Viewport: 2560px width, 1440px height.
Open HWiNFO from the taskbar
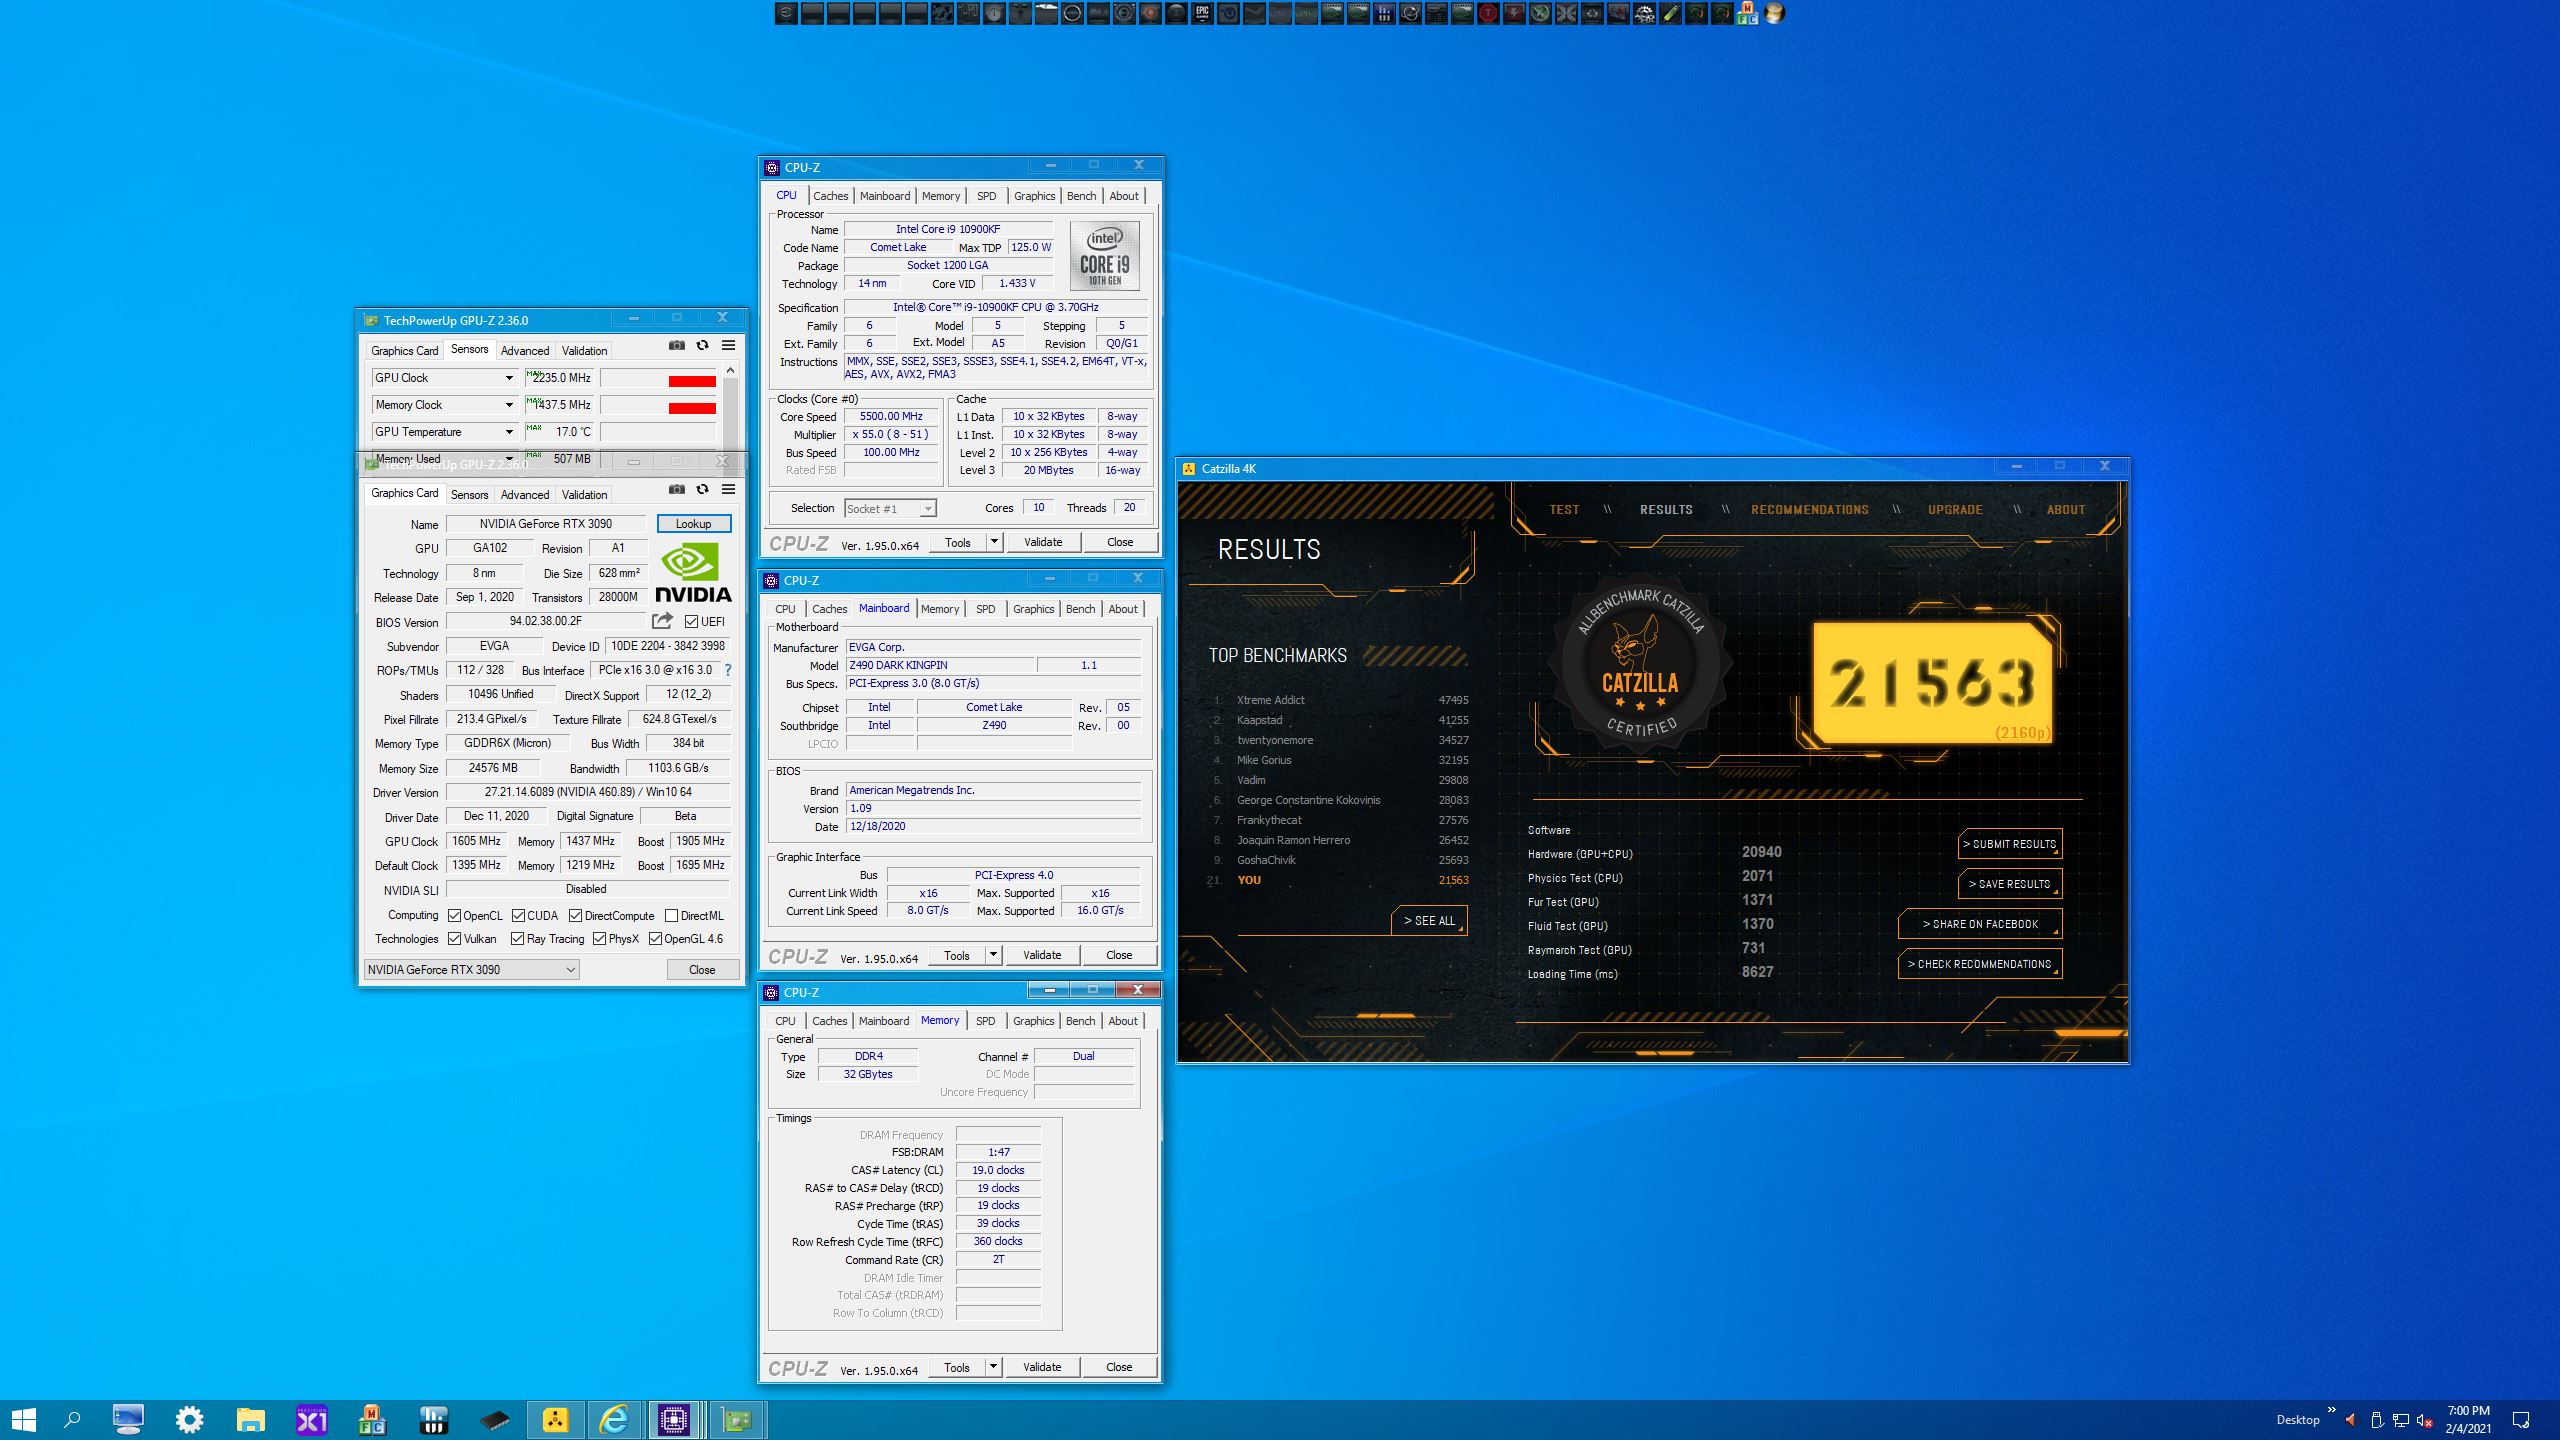(x=433, y=1420)
